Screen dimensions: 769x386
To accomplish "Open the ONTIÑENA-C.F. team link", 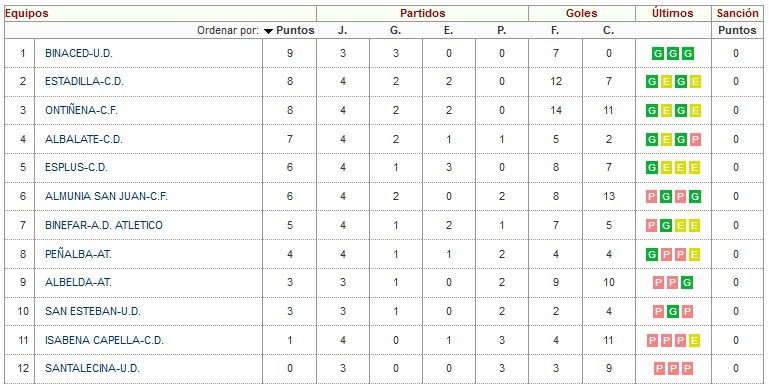I will (x=81, y=111).
